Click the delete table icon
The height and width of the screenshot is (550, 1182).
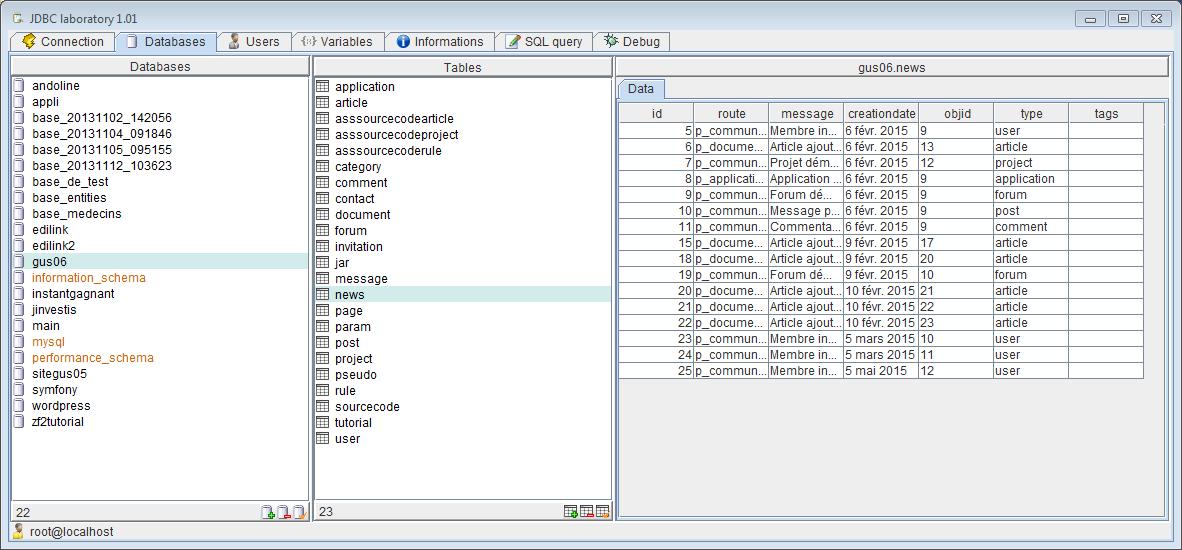[586, 512]
